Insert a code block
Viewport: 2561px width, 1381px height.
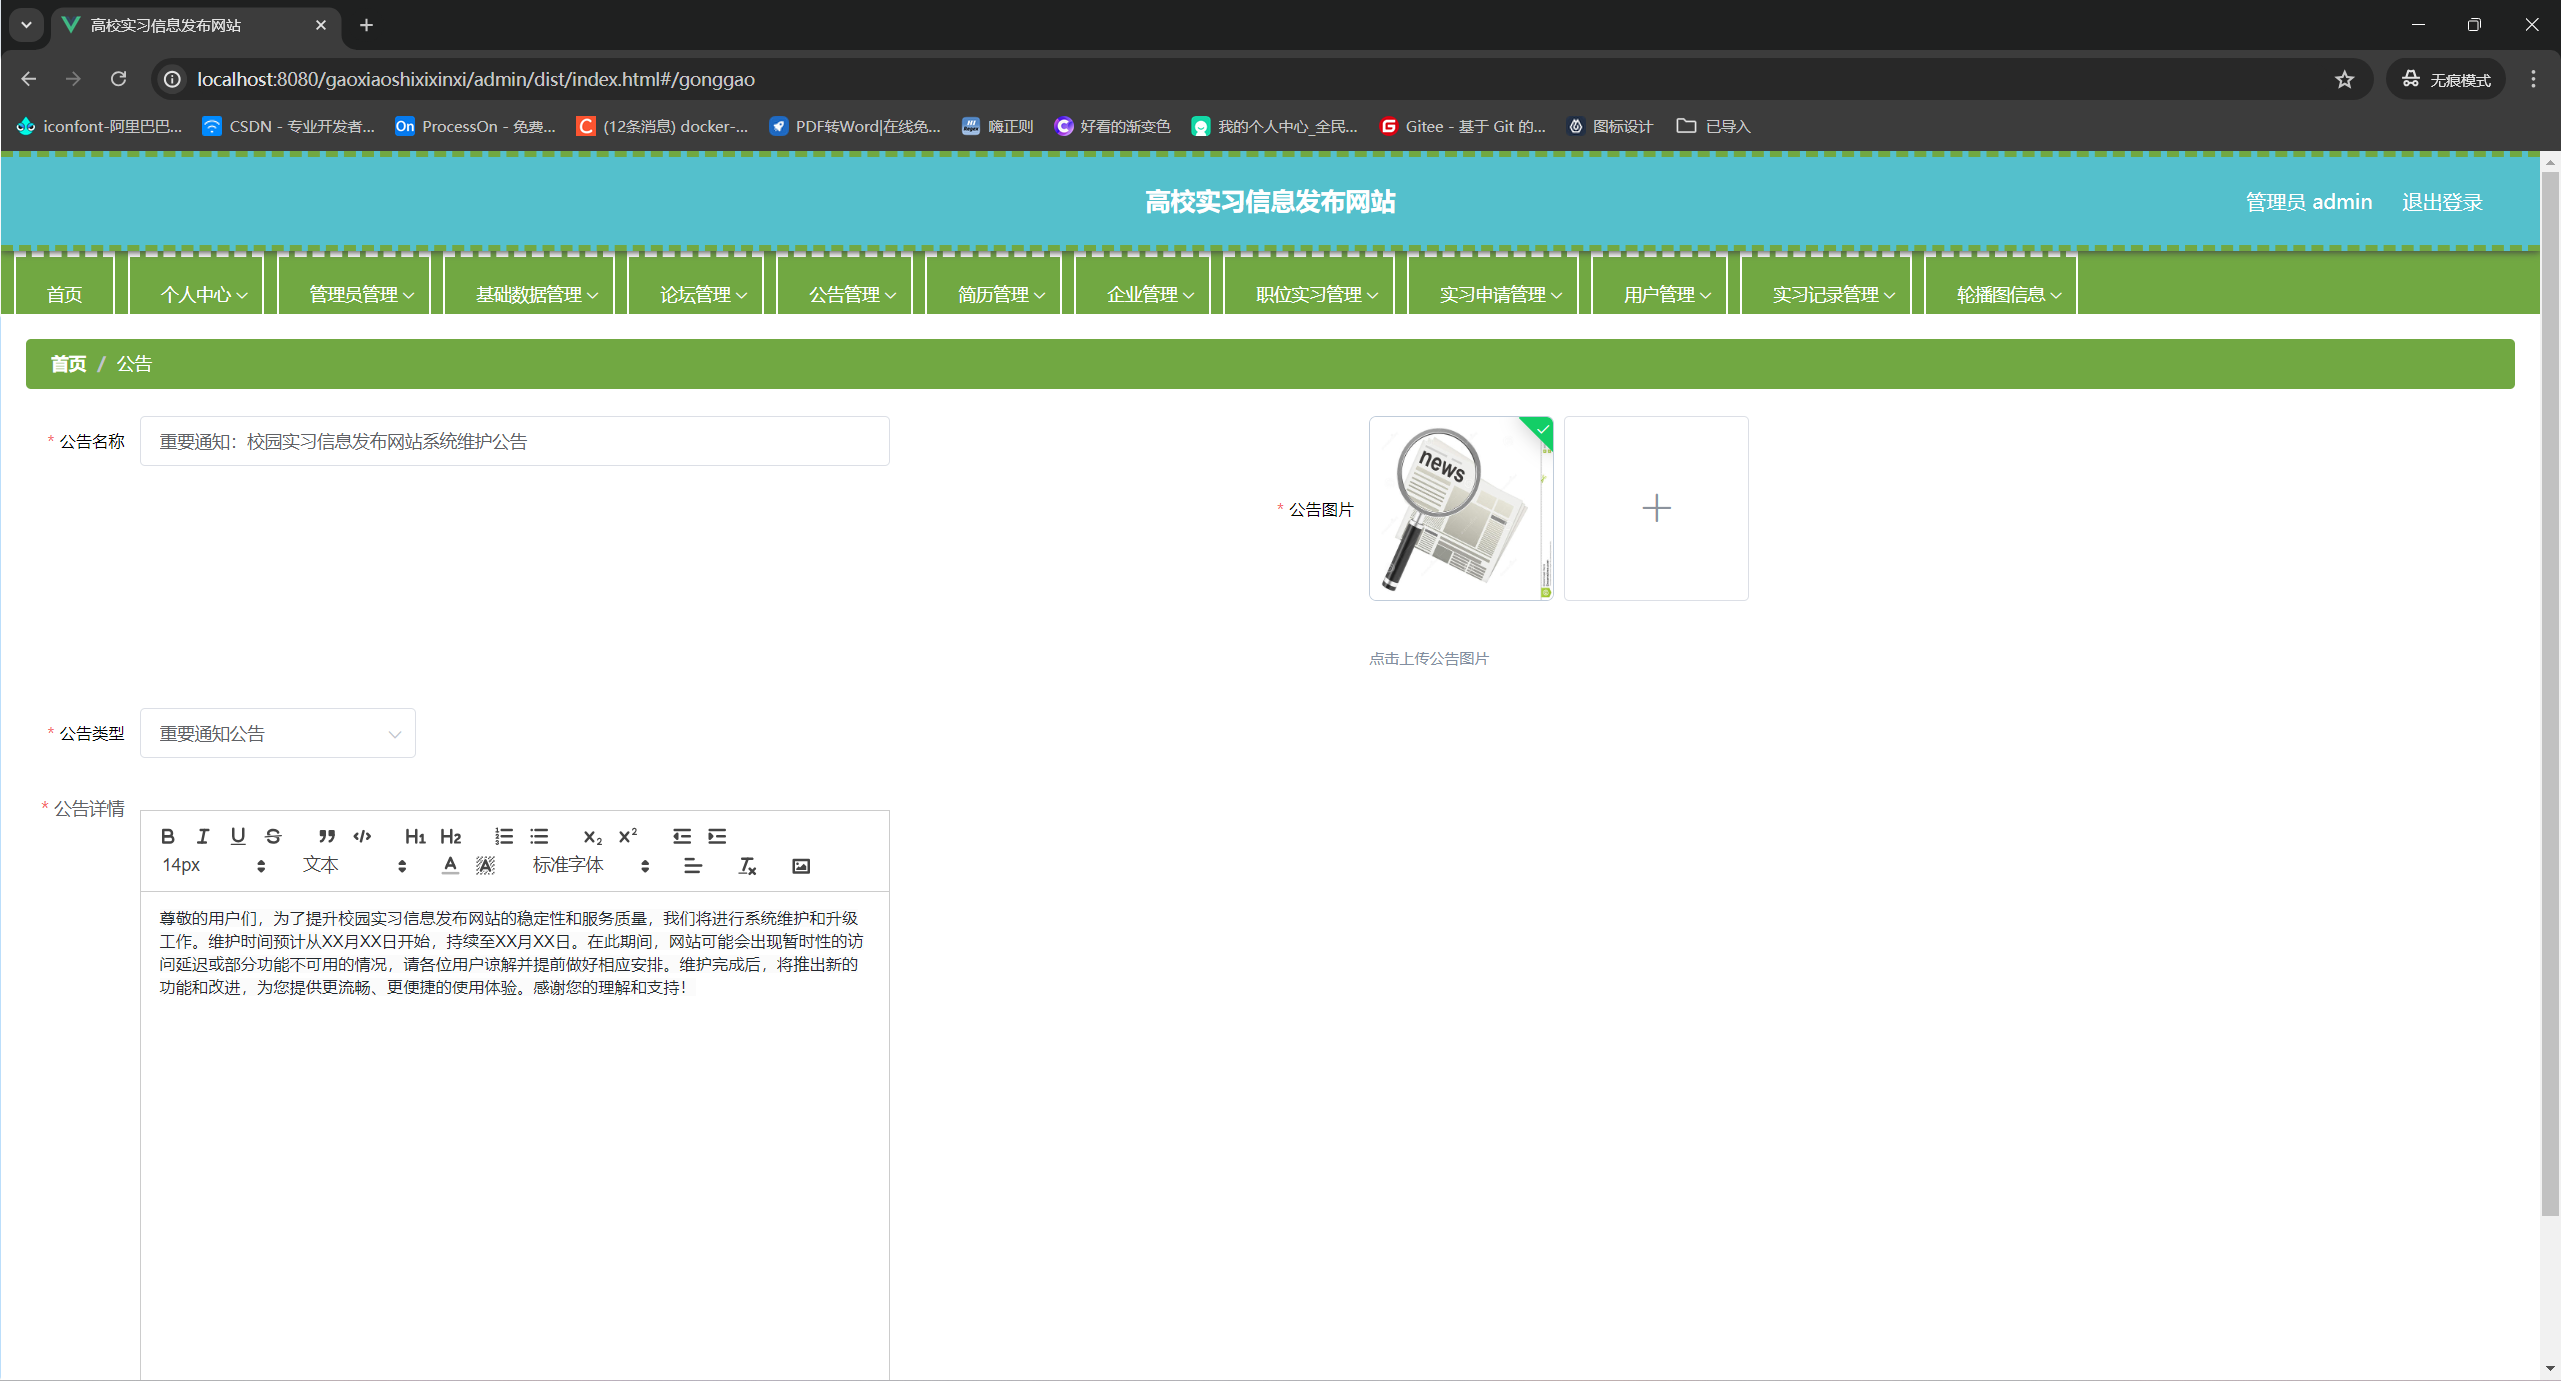click(362, 836)
